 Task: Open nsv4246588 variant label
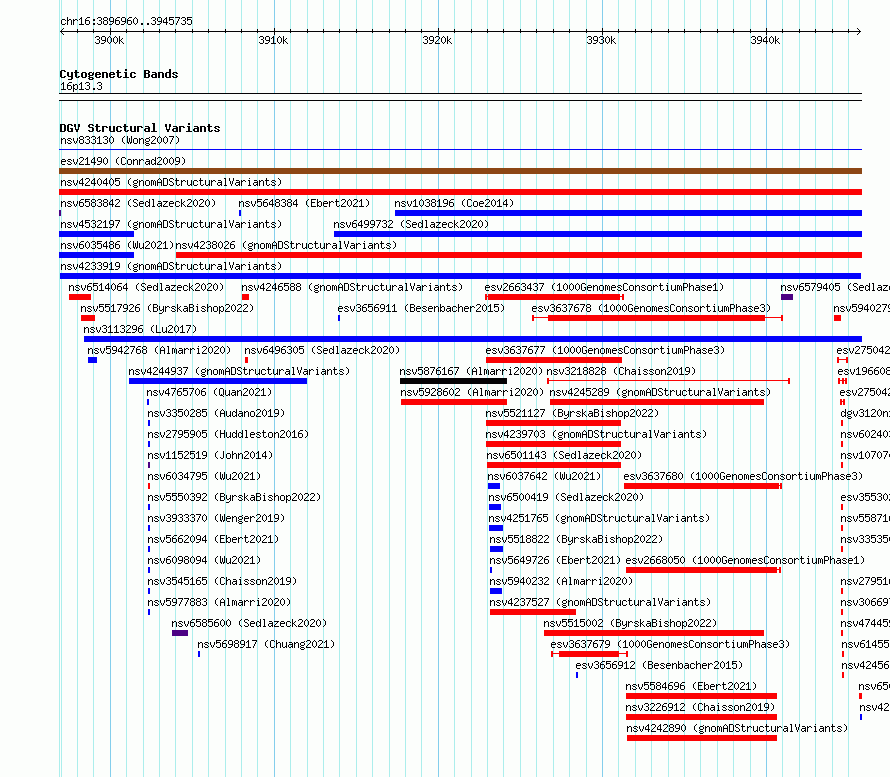pos(352,287)
